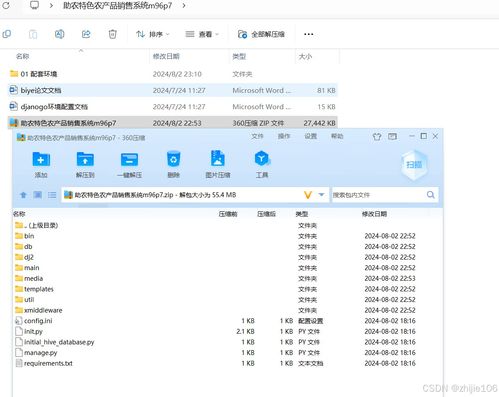Switch to list view in 360压缩
The height and width of the screenshot is (397, 499).
coord(52,195)
